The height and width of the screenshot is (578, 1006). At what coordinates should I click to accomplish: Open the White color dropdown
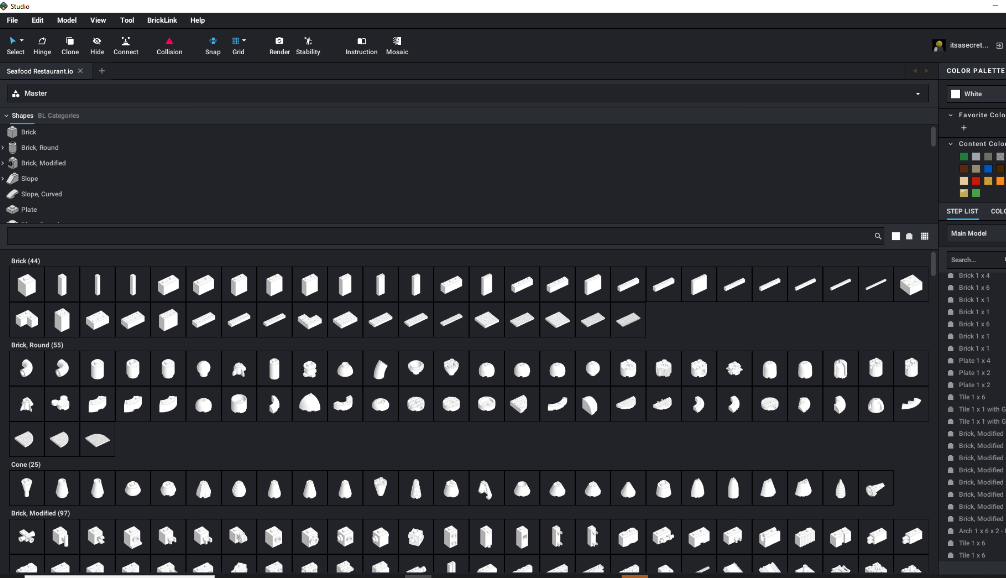977,94
